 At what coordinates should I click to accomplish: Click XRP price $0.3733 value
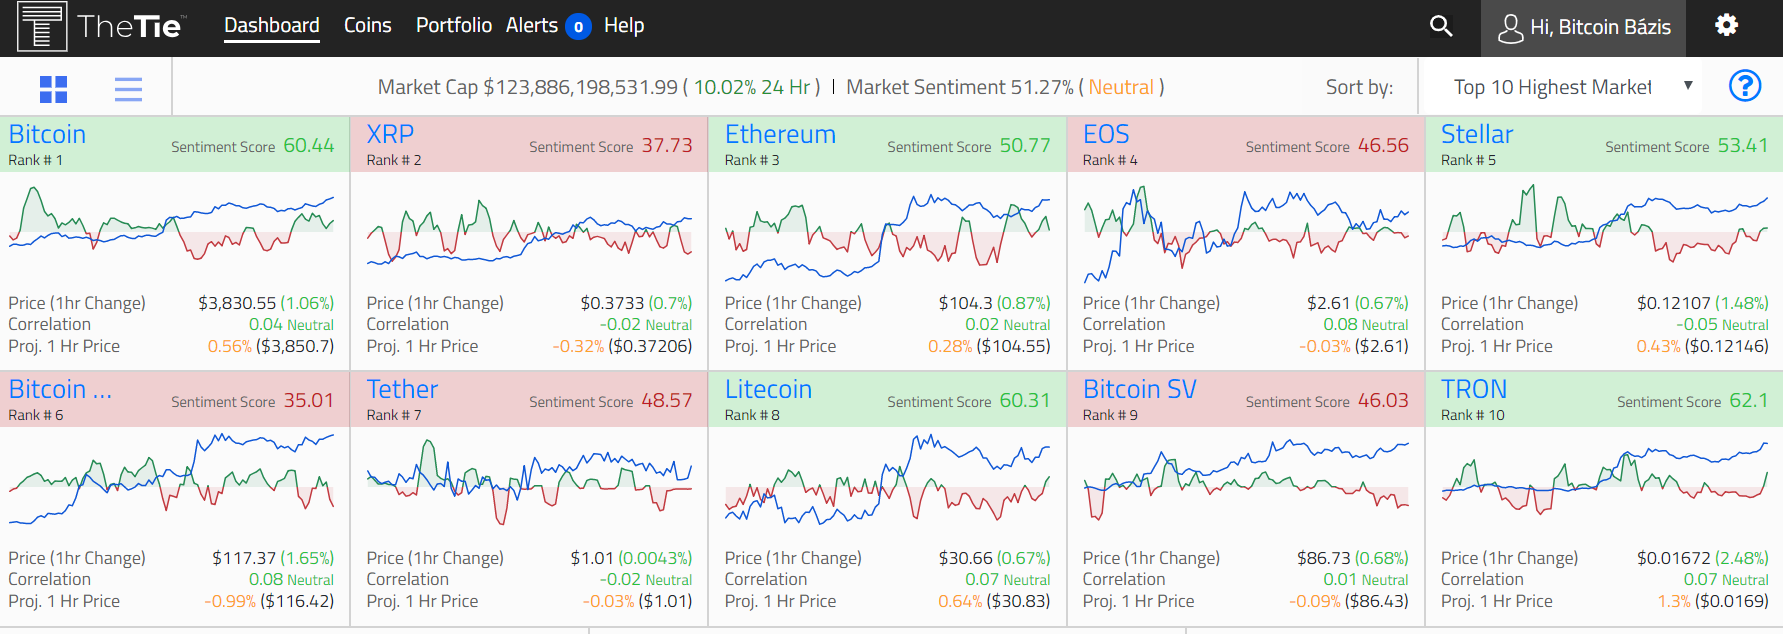click(612, 303)
